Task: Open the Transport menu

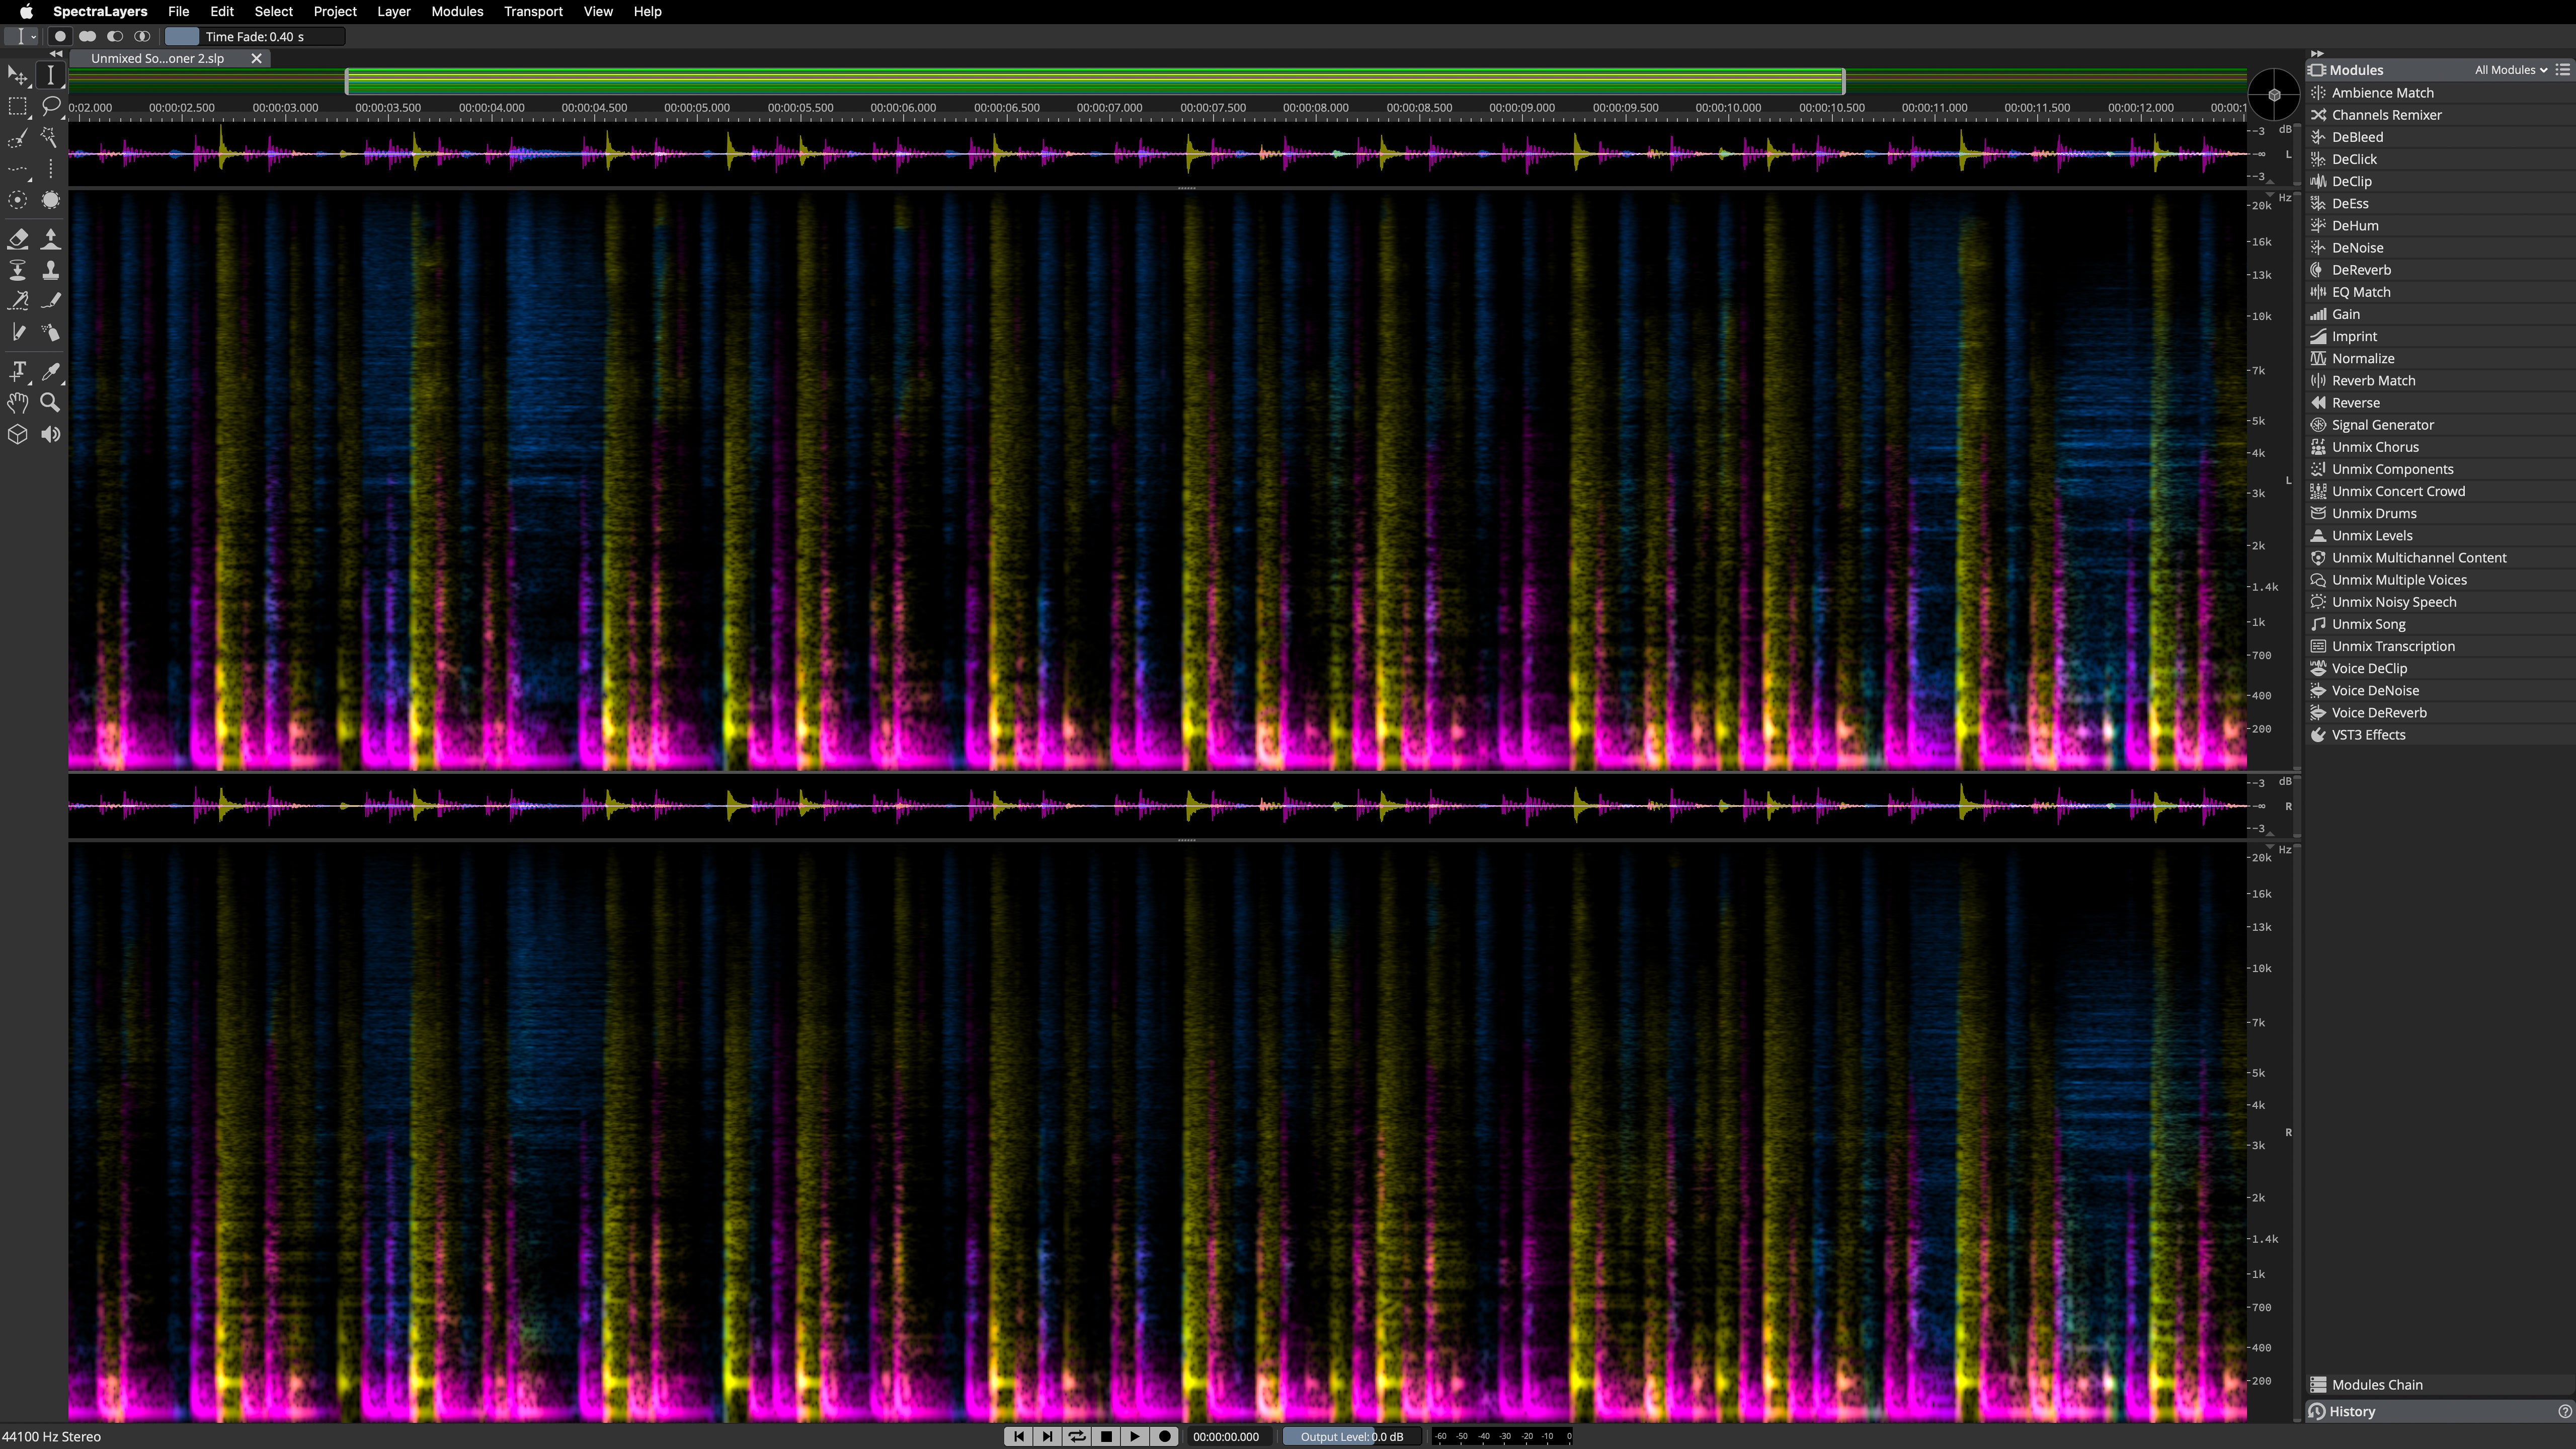Action: pos(533,11)
